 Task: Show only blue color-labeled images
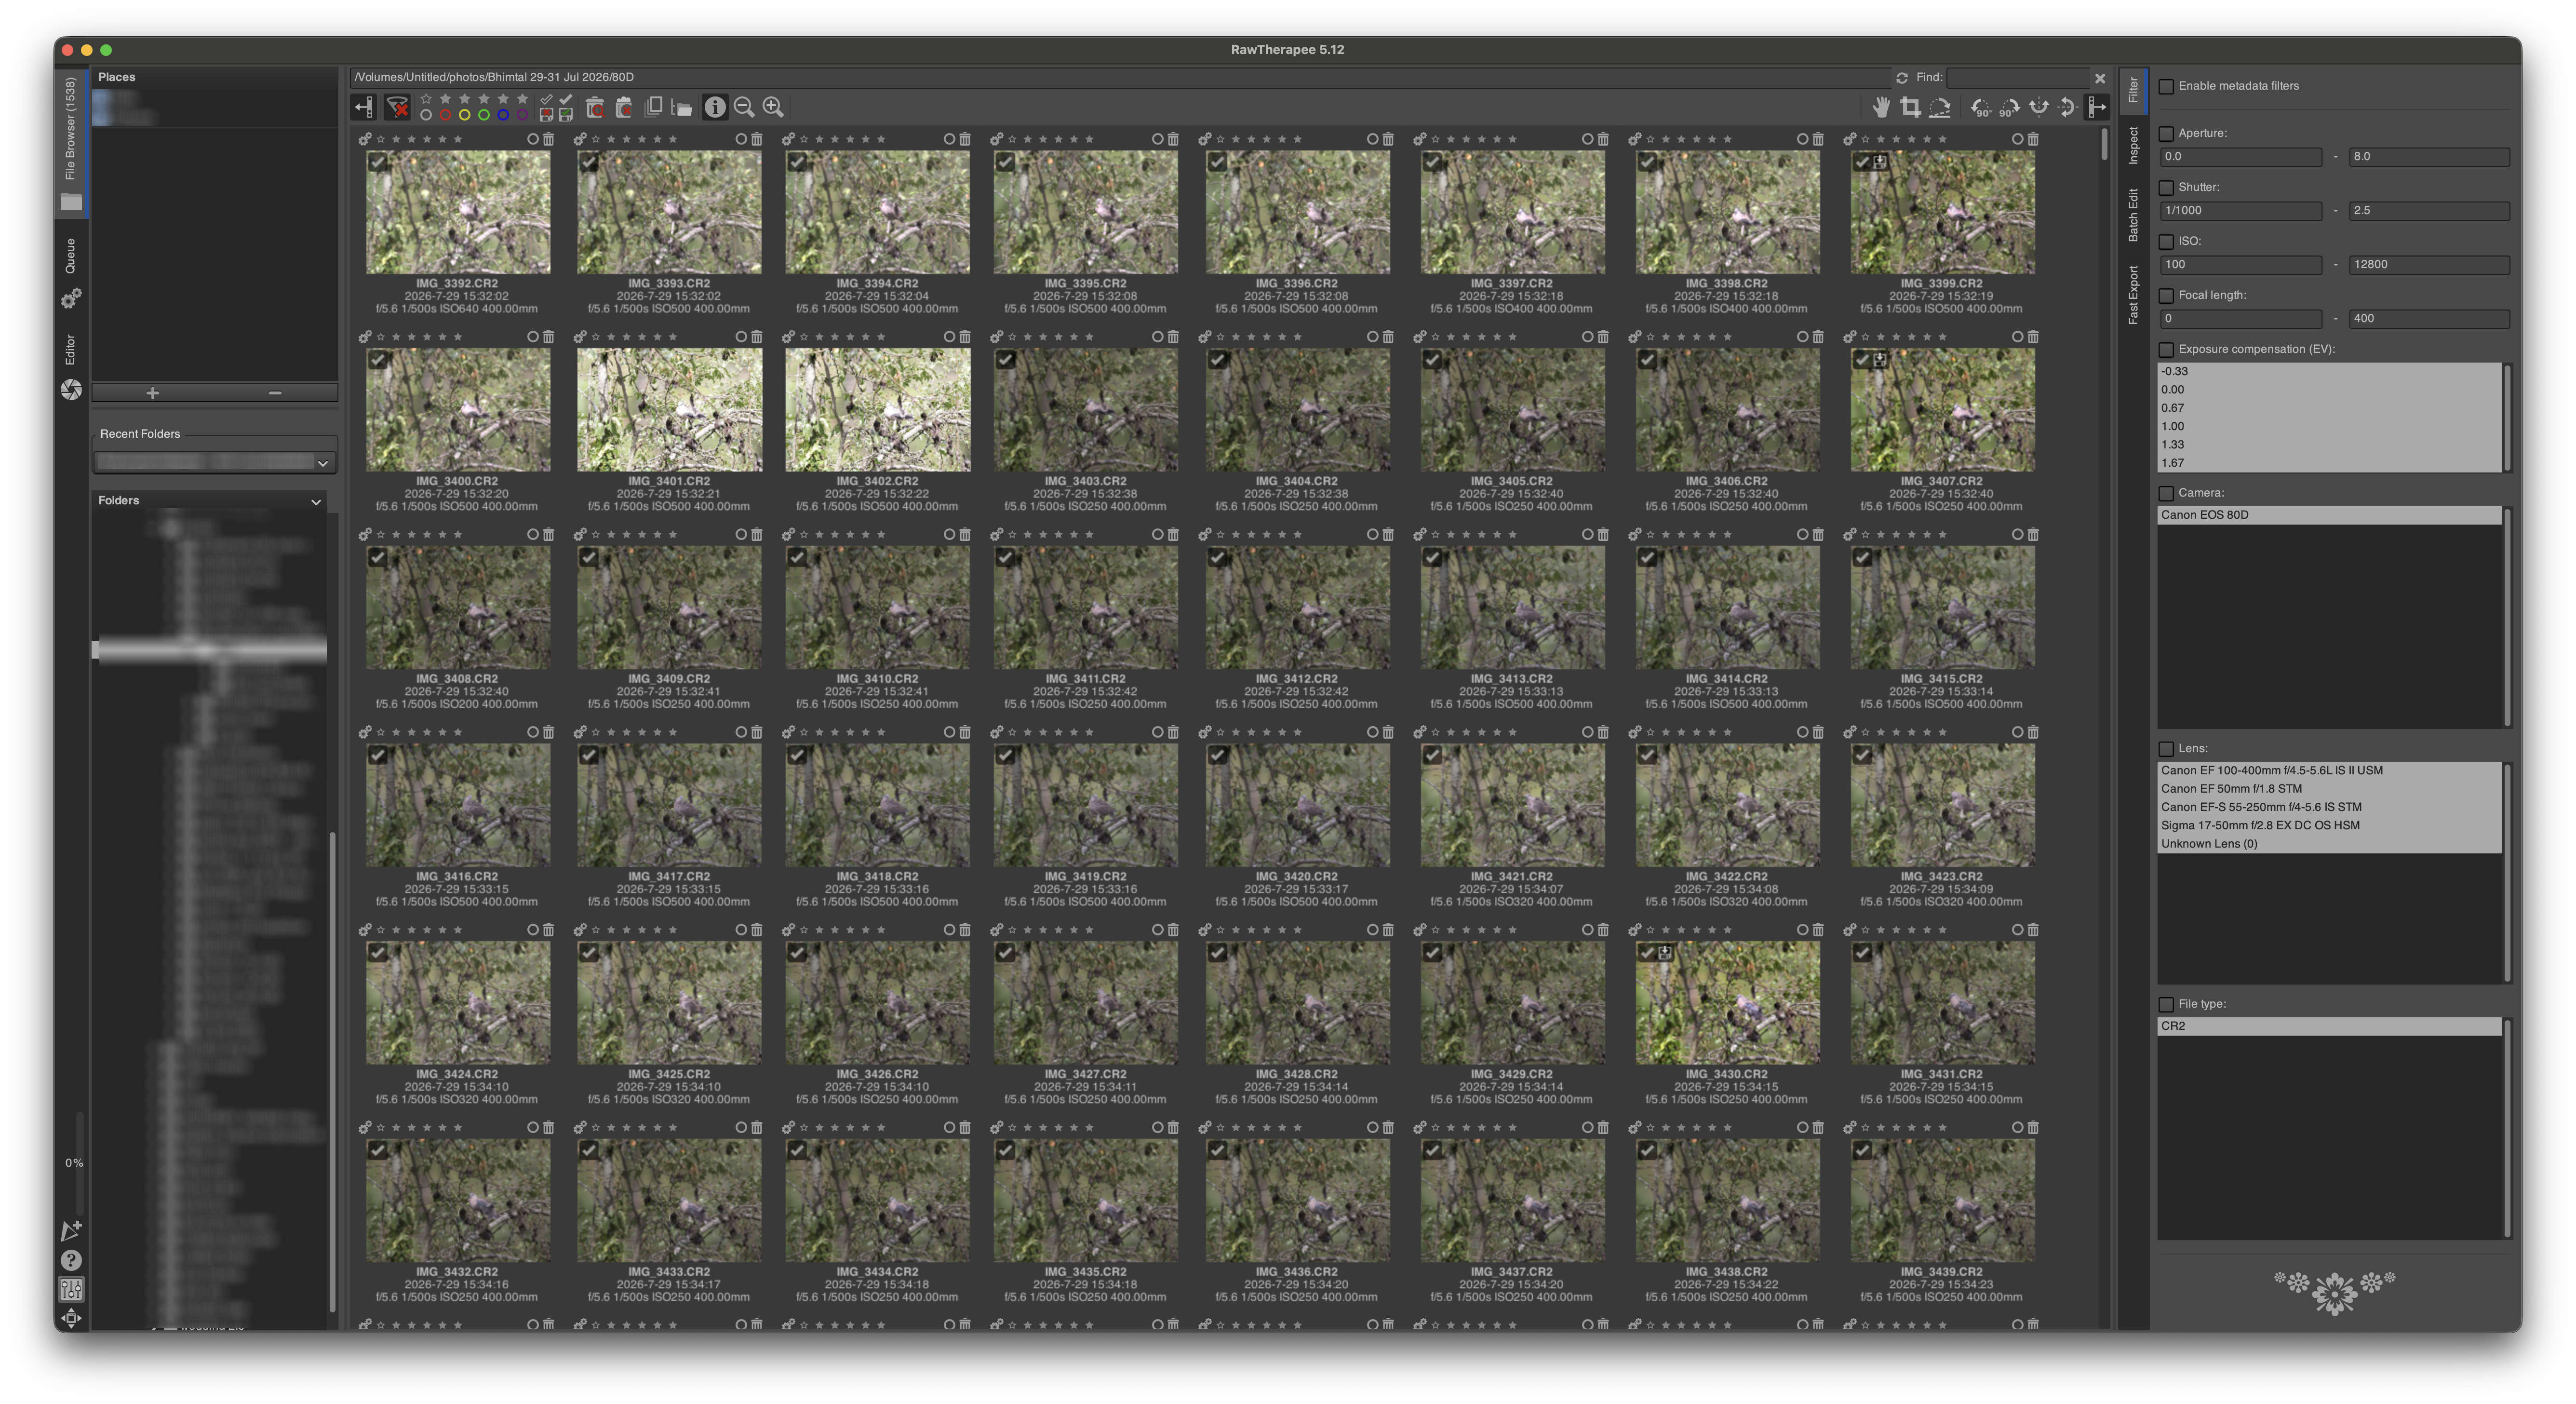point(503,115)
